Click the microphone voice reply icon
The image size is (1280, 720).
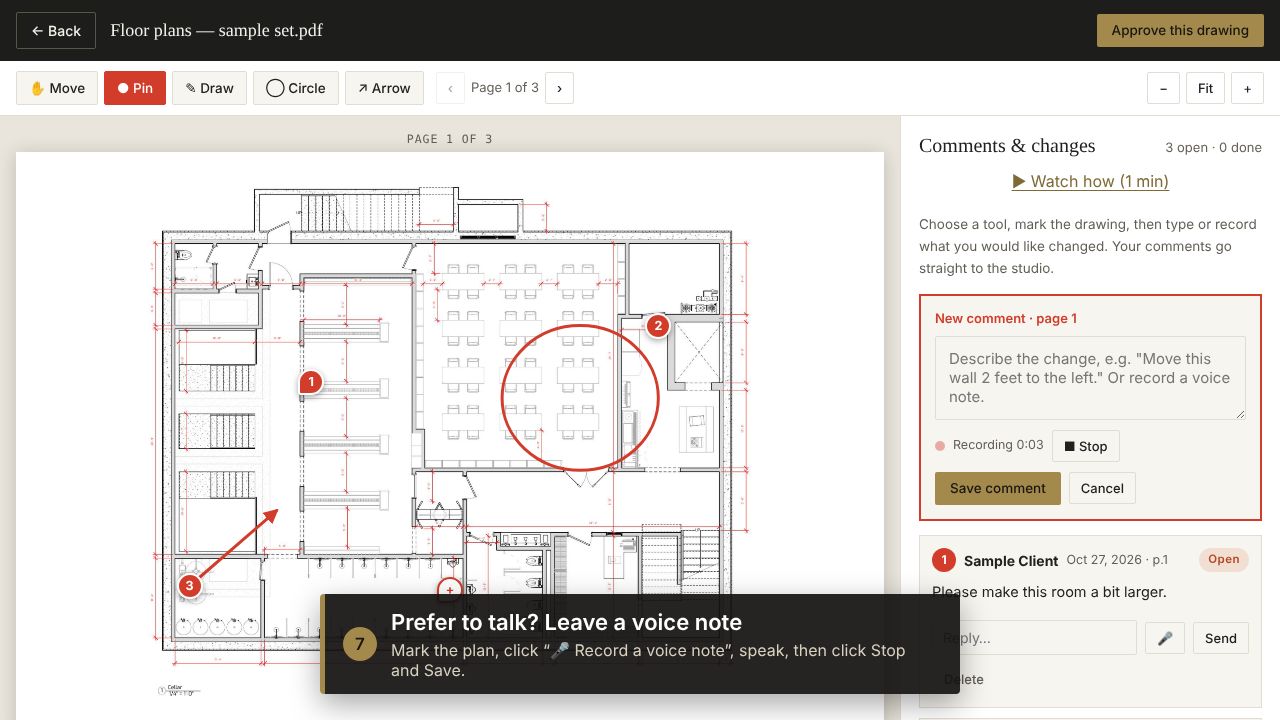point(1165,638)
